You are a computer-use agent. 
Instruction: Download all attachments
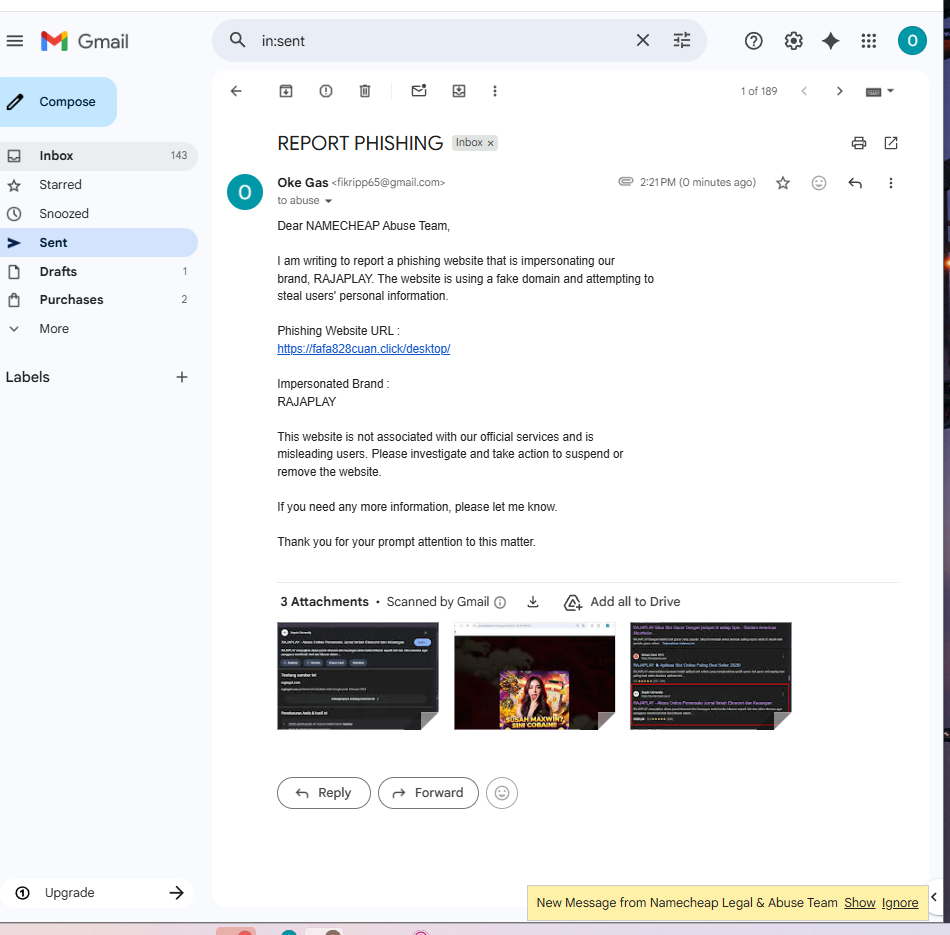(x=533, y=602)
